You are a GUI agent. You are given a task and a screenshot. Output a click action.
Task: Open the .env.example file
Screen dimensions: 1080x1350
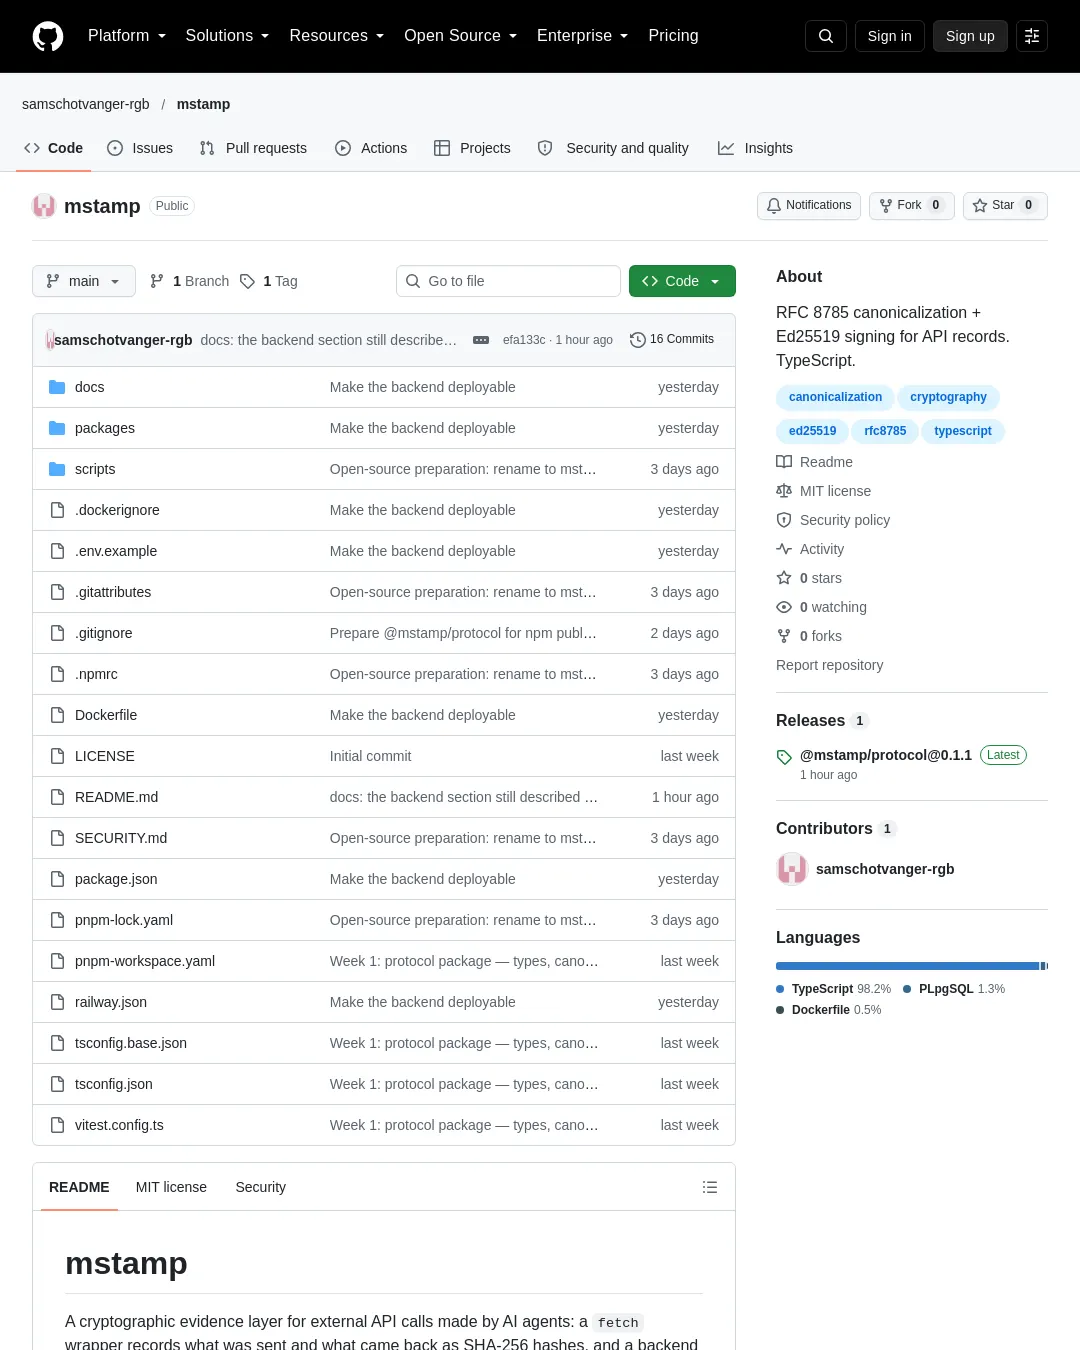[x=116, y=551]
